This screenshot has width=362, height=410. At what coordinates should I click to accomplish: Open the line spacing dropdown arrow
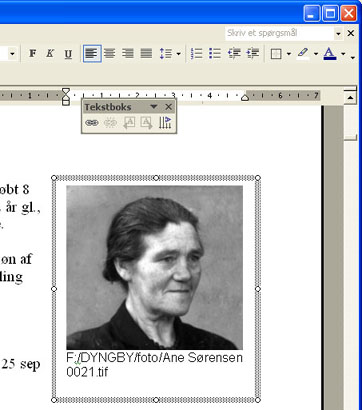click(x=179, y=54)
